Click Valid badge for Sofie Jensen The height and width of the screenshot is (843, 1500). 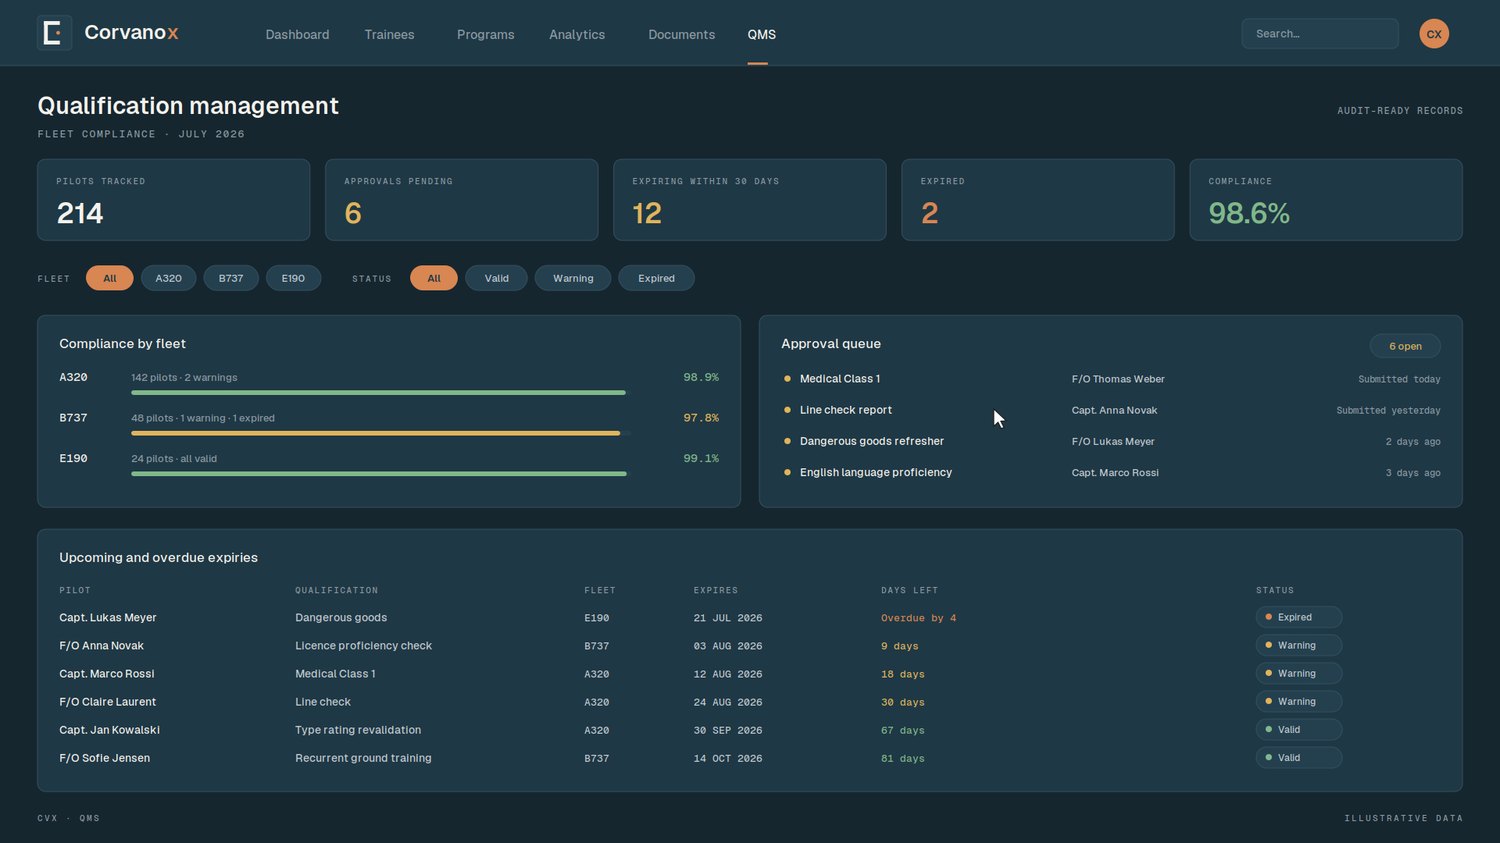pos(1298,757)
